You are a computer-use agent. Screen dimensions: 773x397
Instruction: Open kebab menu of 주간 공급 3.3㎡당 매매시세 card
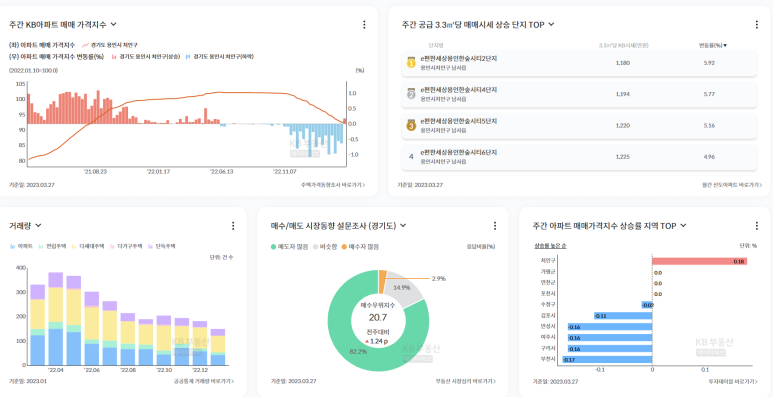coord(756,24)
